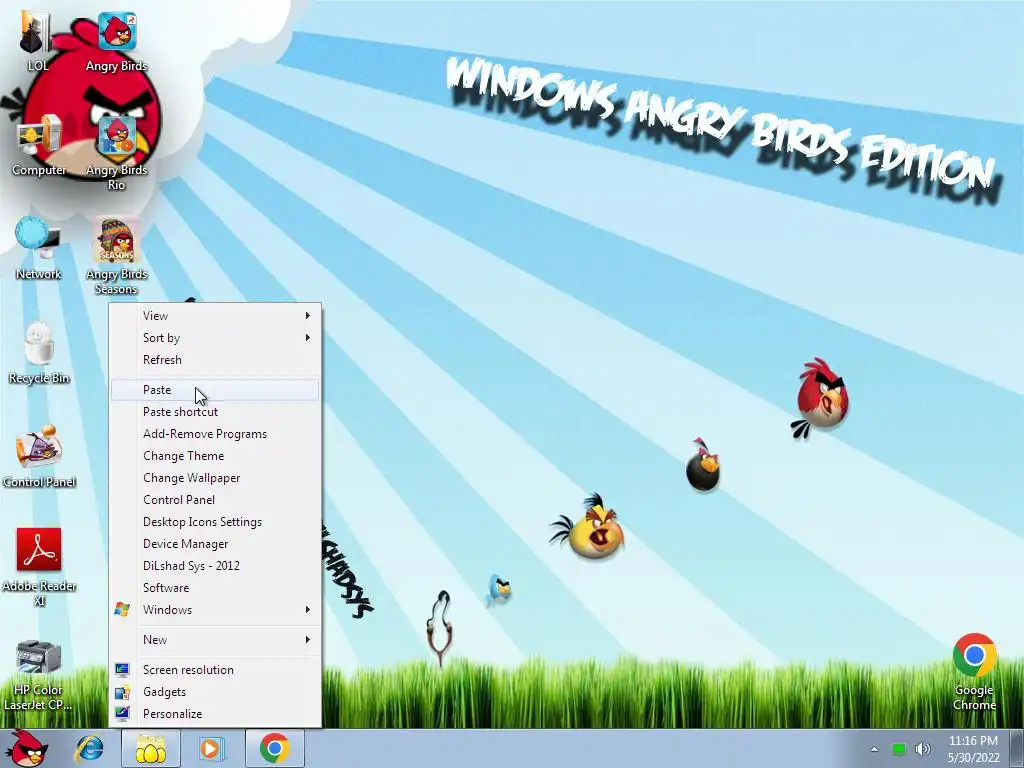Switch to Chrome in the taskbar
Viewport: 1024px width, 768px height.
tap(274, 748)
